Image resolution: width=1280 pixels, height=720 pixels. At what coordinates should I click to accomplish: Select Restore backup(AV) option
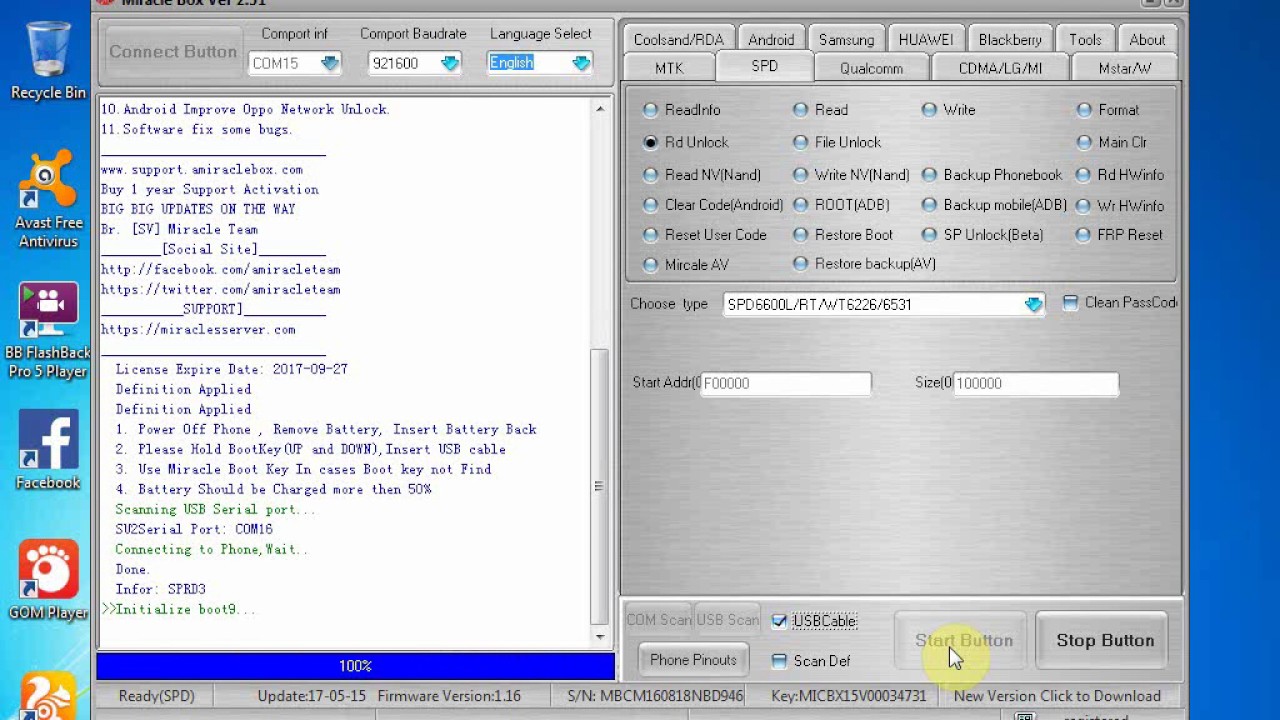[864, 264]
